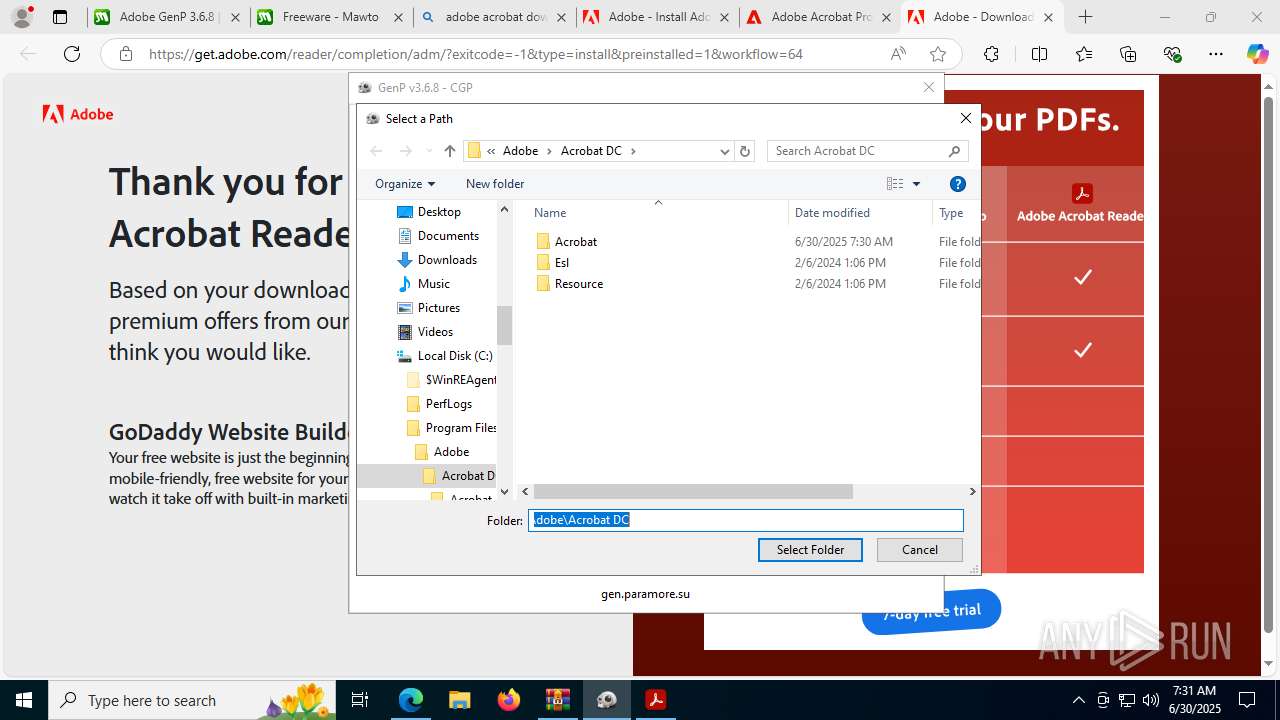Click the Folder path input field
The height and width of the screenshot is (720, 1280).
click(x=745, y=520)
